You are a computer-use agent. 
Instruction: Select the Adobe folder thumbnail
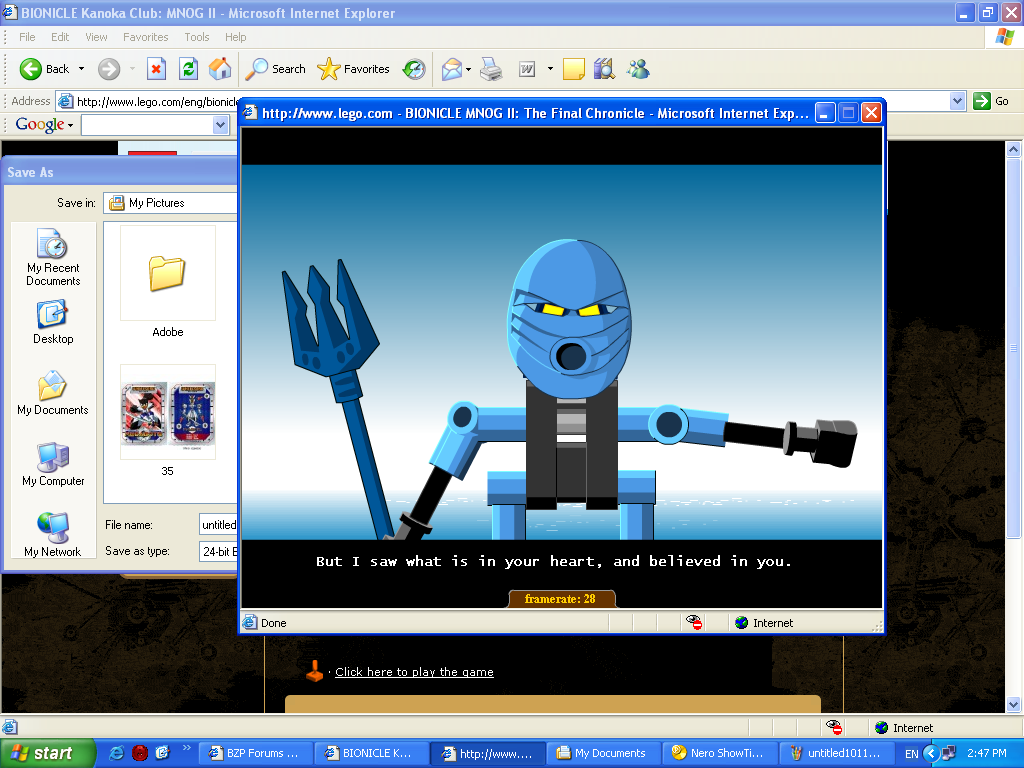[168, 282]
